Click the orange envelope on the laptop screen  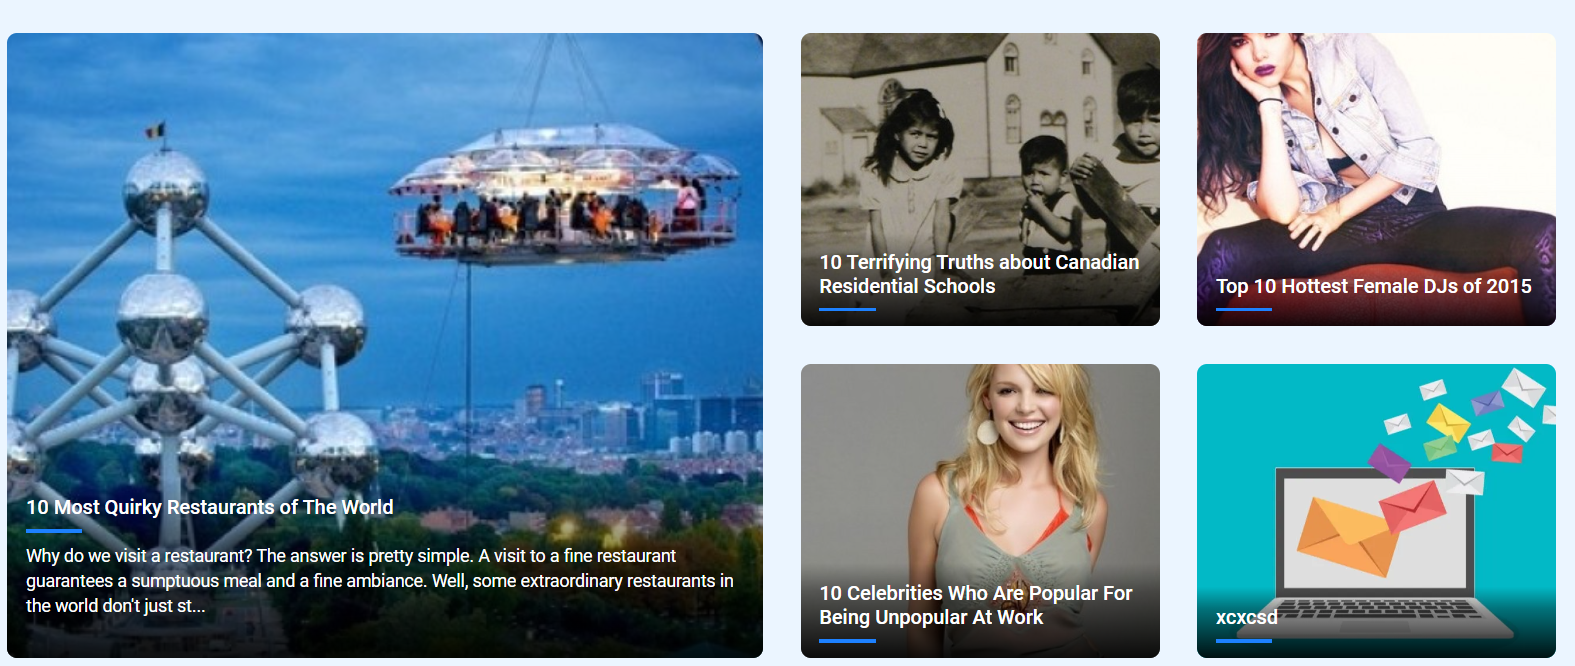1347,536
